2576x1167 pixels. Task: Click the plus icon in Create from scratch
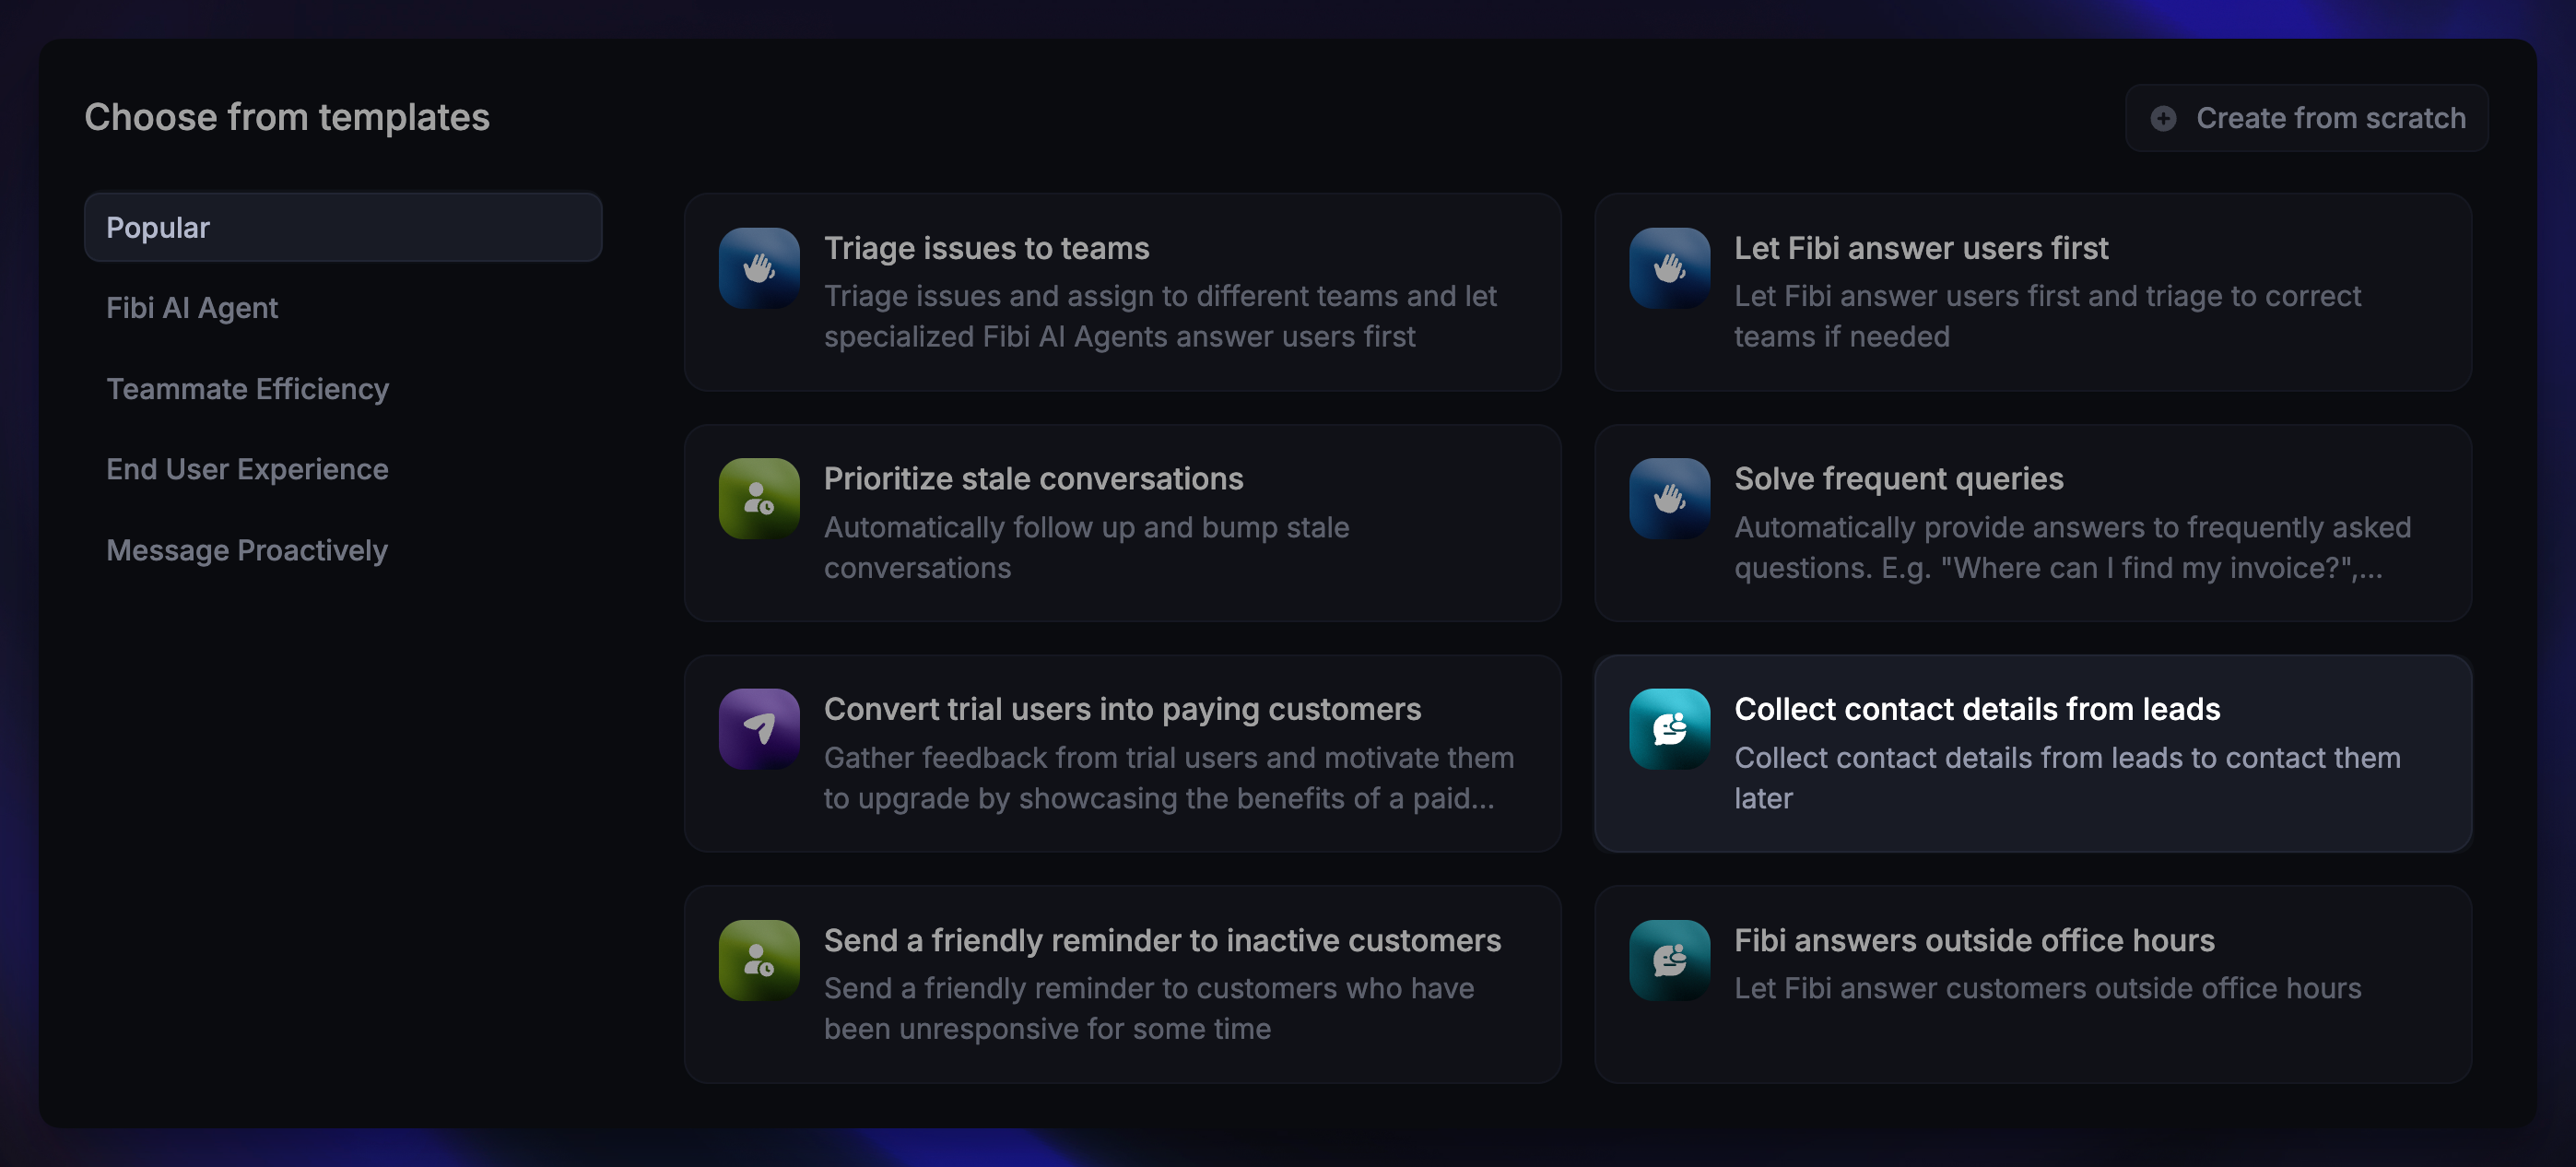click(2163, 119)
